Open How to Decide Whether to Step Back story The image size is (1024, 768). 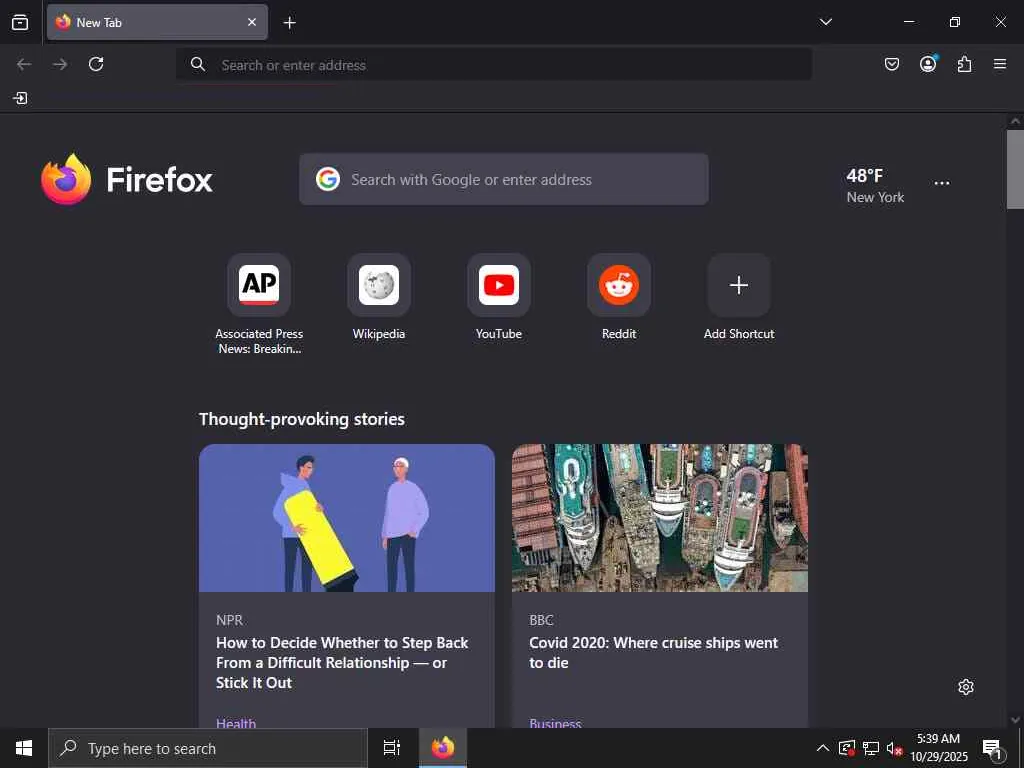click(342, 663)
